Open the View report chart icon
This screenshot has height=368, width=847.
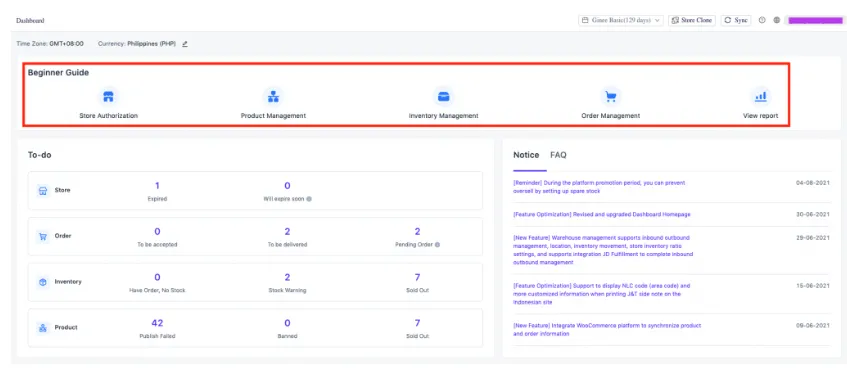pos(761,97)
